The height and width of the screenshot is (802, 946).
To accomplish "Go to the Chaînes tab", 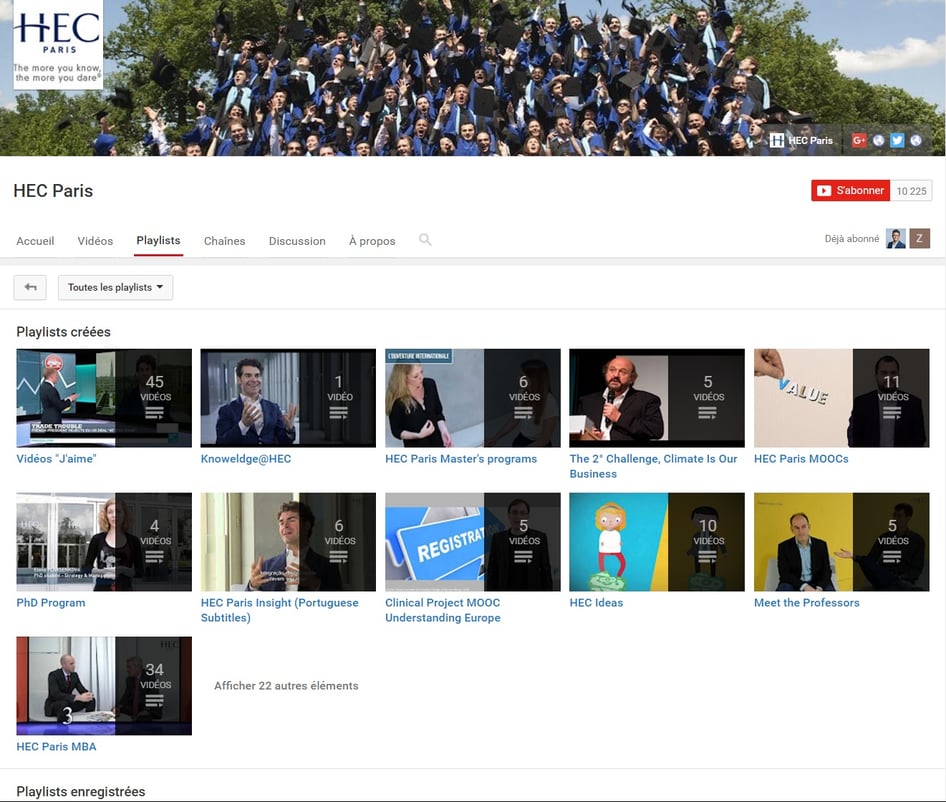I will (x=224, y=241).
